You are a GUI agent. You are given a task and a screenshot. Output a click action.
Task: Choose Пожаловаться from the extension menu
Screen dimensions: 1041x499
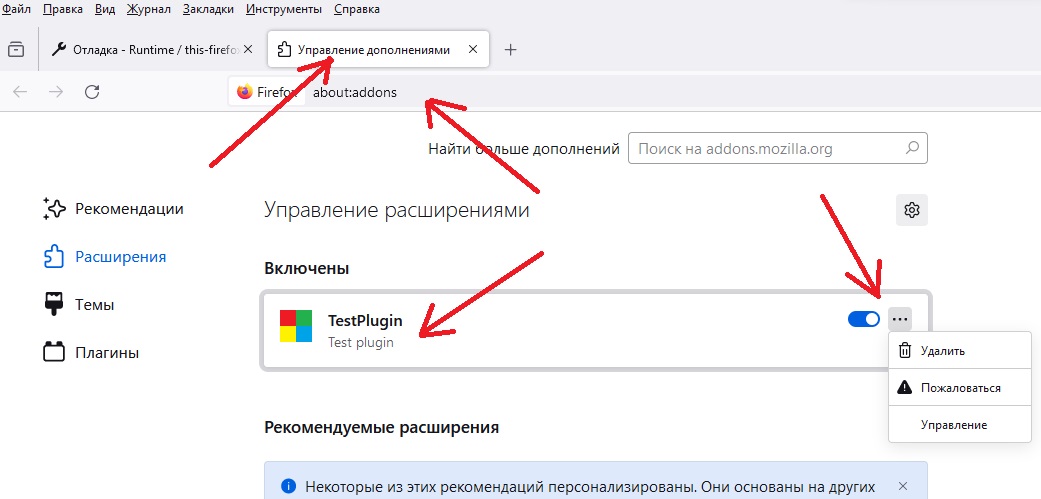pos(959,388)
